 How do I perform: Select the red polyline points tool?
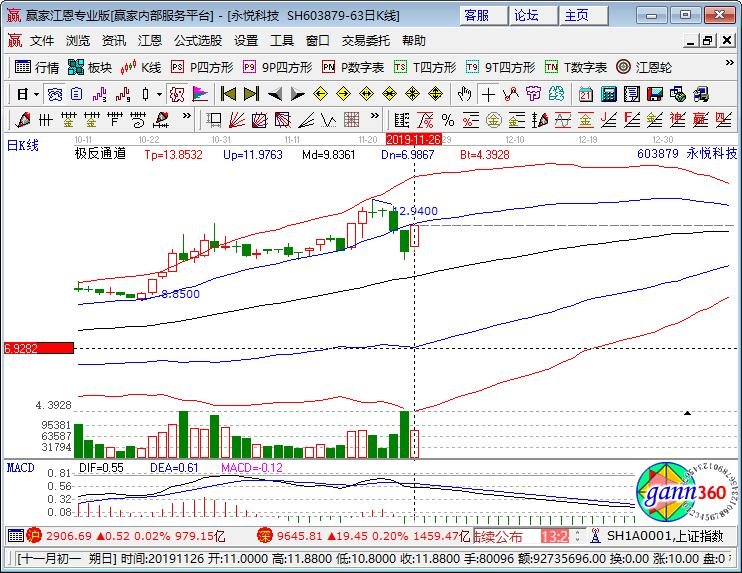pyautogui.click(x=511, y=95)
